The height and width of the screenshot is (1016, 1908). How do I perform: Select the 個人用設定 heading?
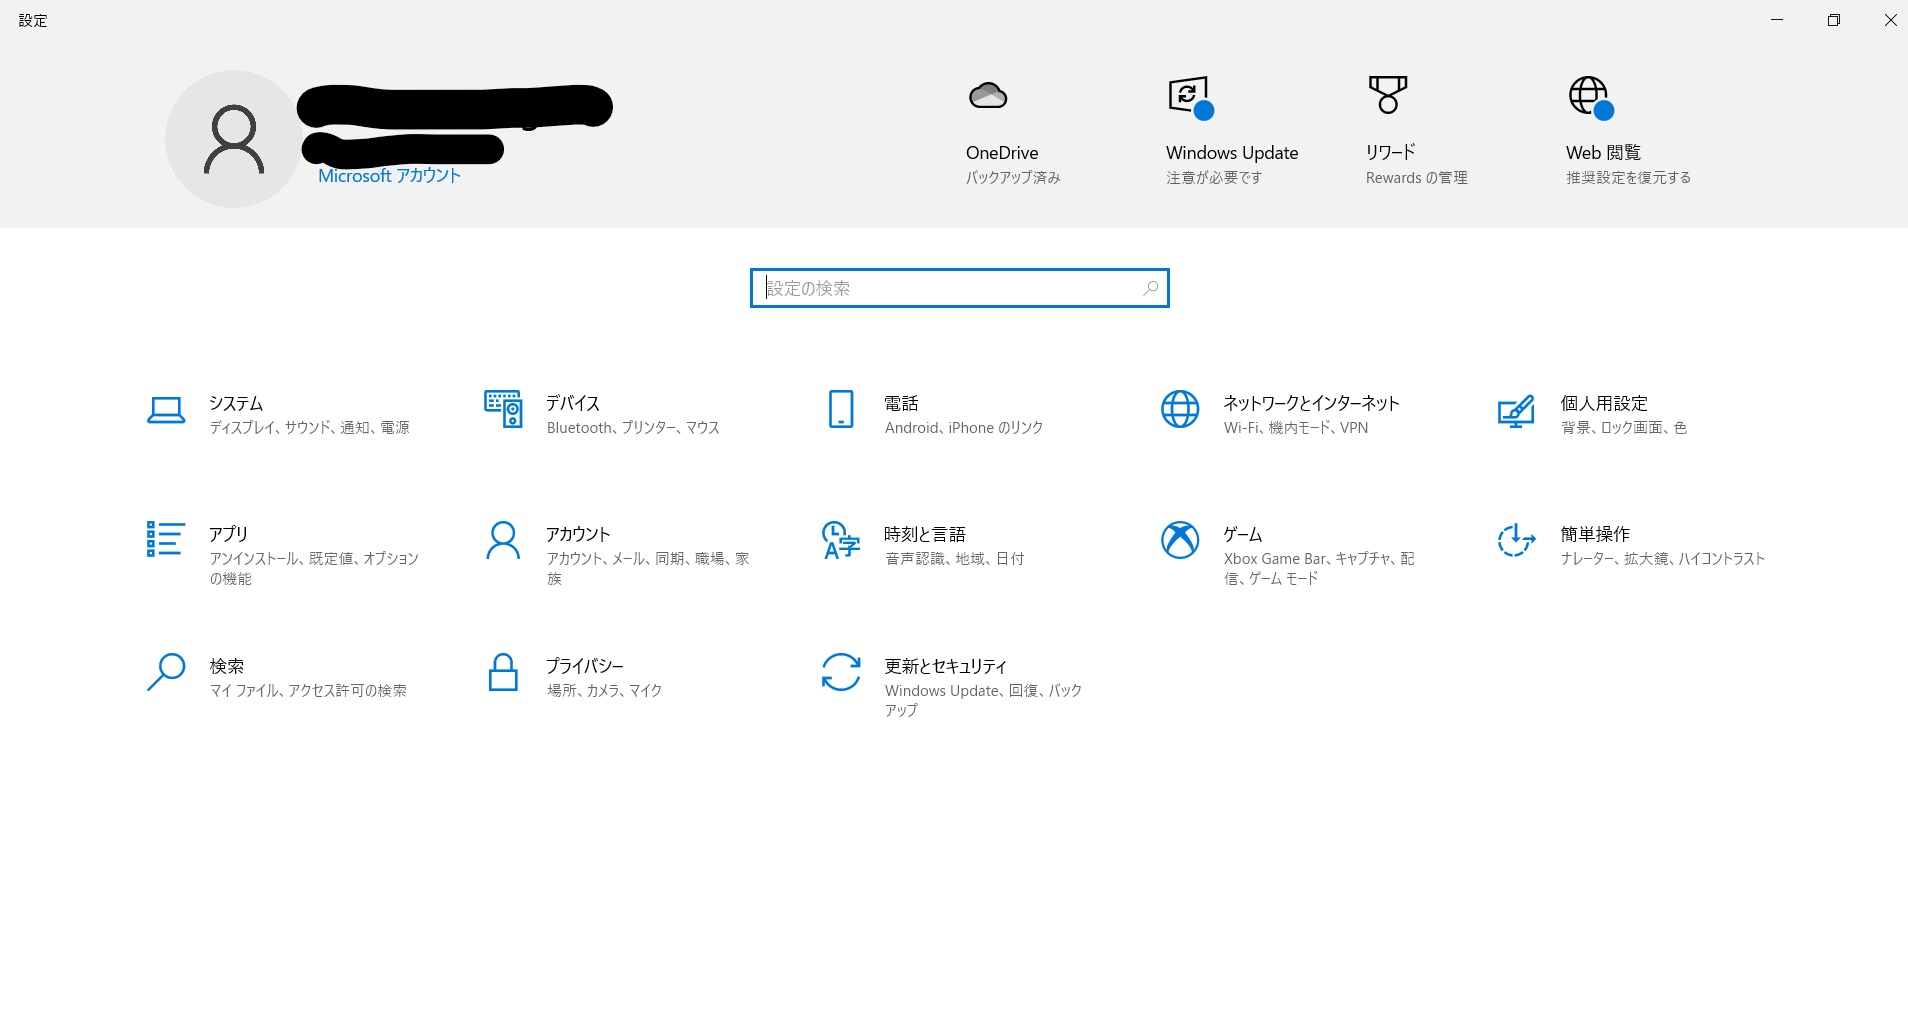[1604, 403]
